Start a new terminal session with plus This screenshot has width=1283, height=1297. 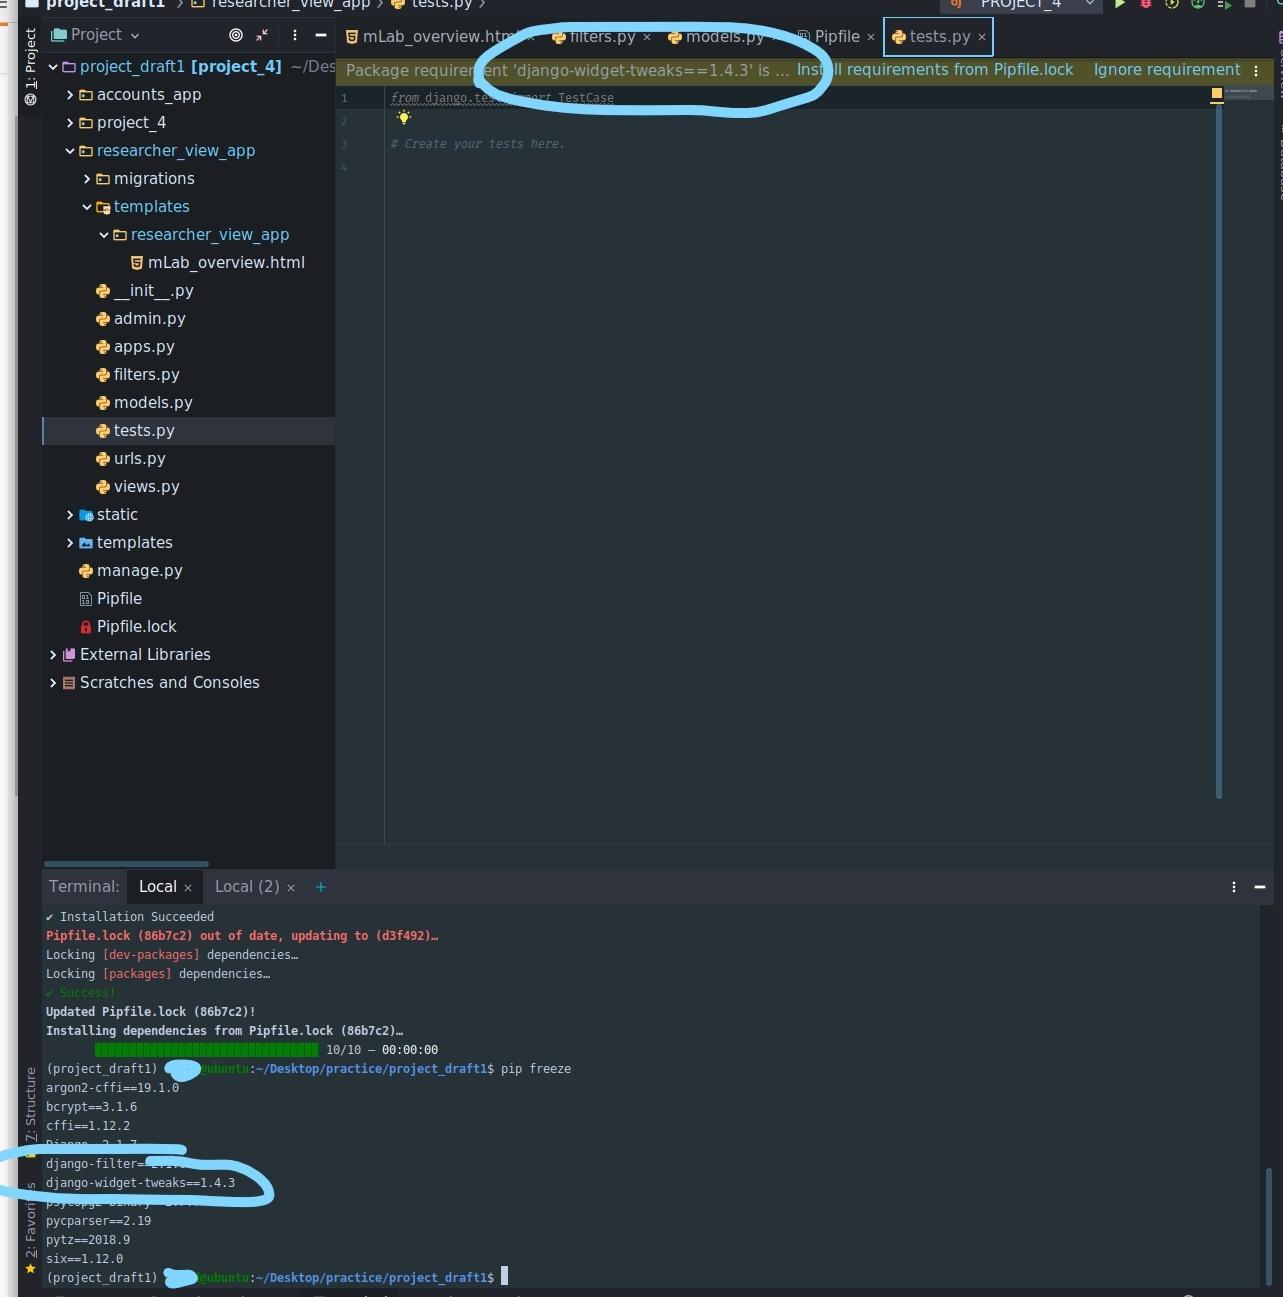click(x=320, y=887)
